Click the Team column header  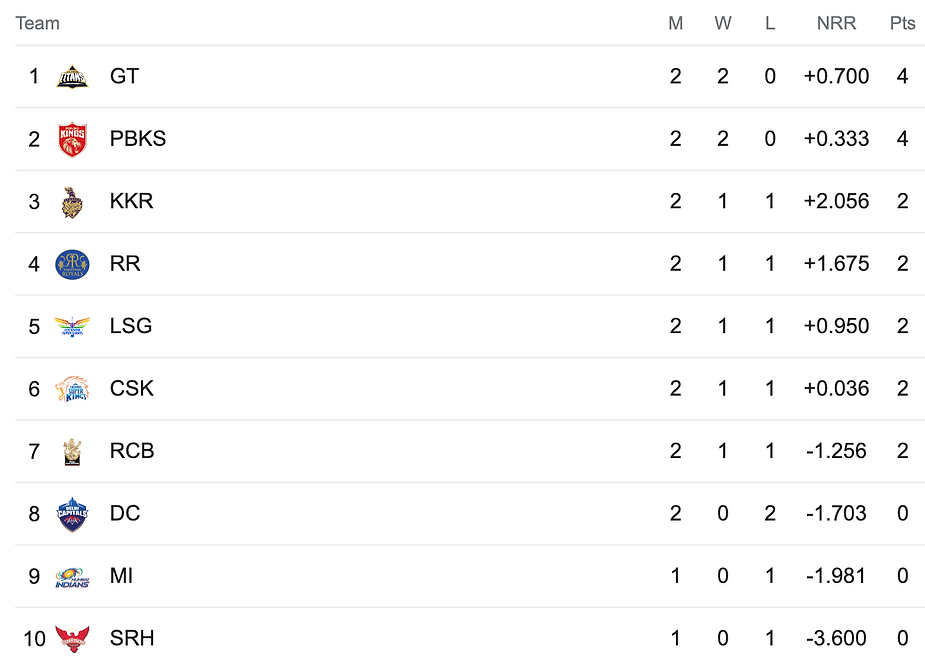37,23
